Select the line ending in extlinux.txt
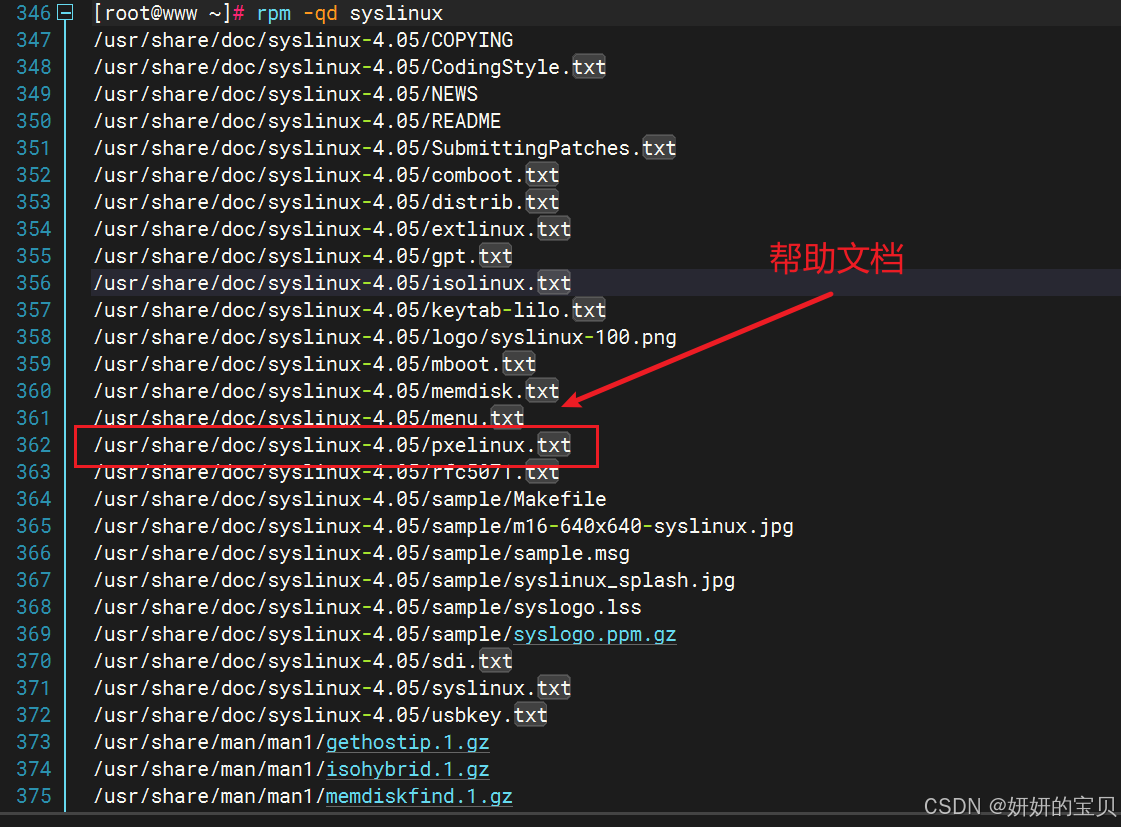1121x827 pixels. [x=332, y=229]
